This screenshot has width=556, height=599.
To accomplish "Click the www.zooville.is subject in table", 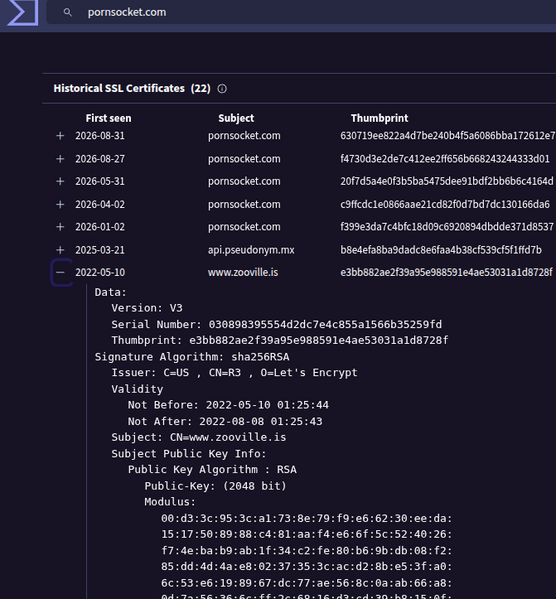I will pos(243,272).
